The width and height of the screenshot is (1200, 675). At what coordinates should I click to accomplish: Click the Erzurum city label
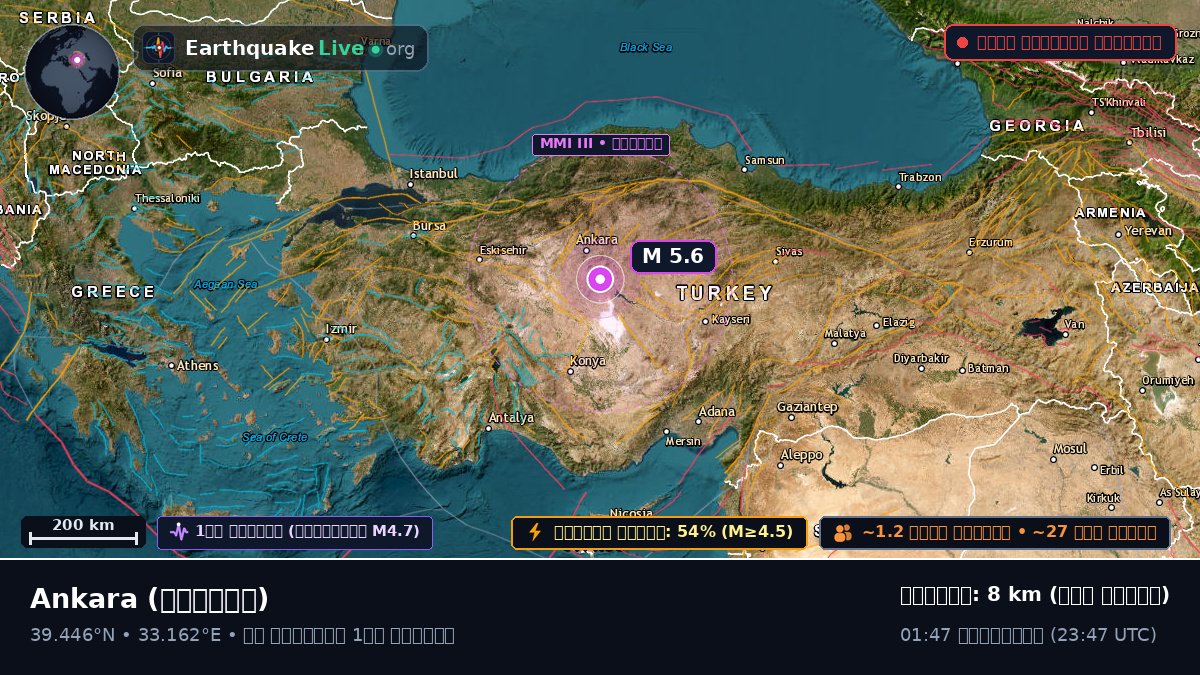tap(991, 242)
